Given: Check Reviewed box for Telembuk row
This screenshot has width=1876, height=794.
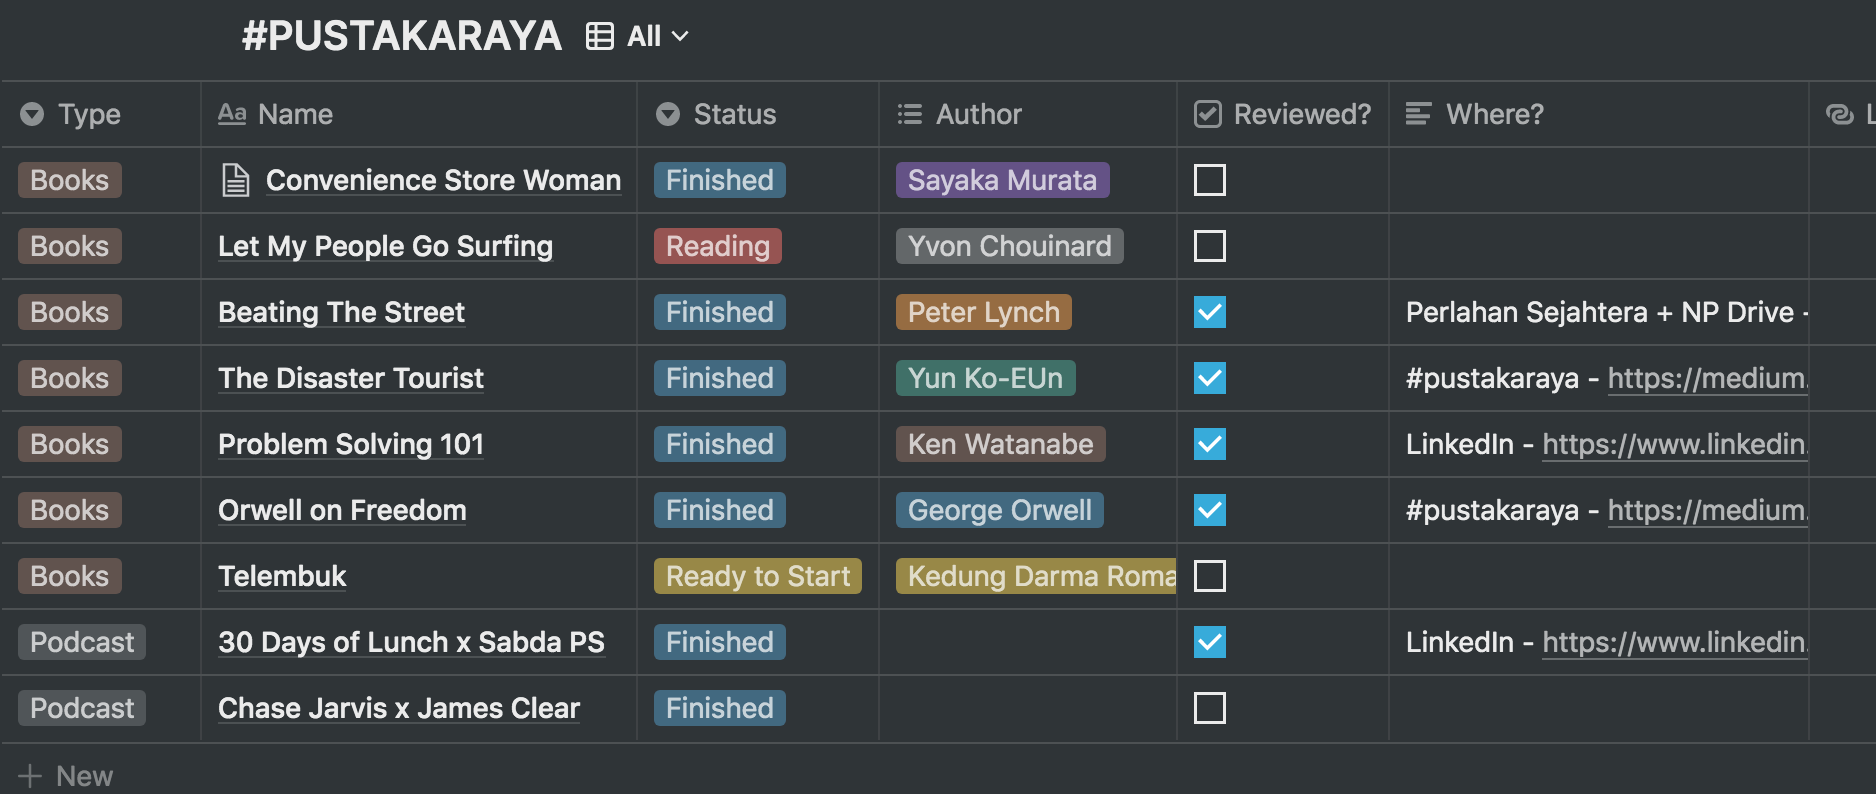Looking at the screenshot, I should pos(1210,576).
